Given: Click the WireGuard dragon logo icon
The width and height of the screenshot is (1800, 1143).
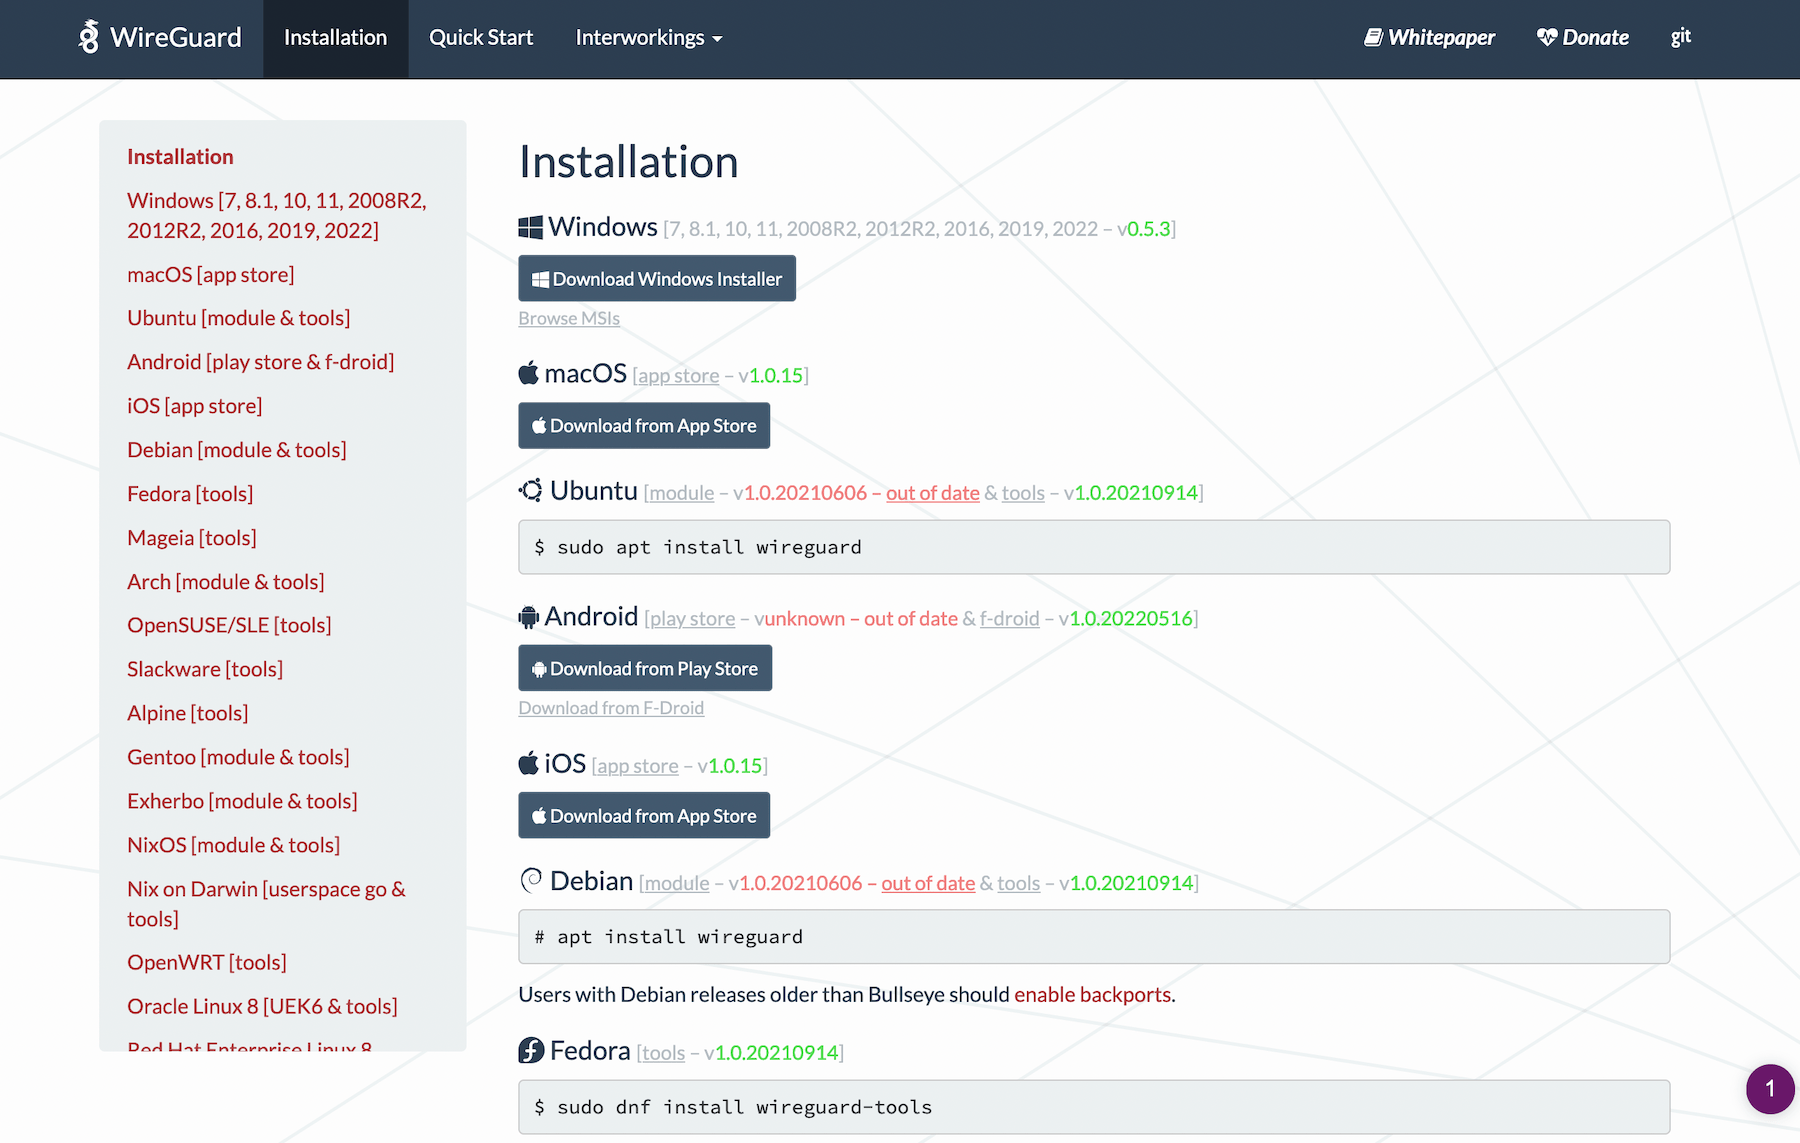Looking at the screenshot, I should point(89,37).
